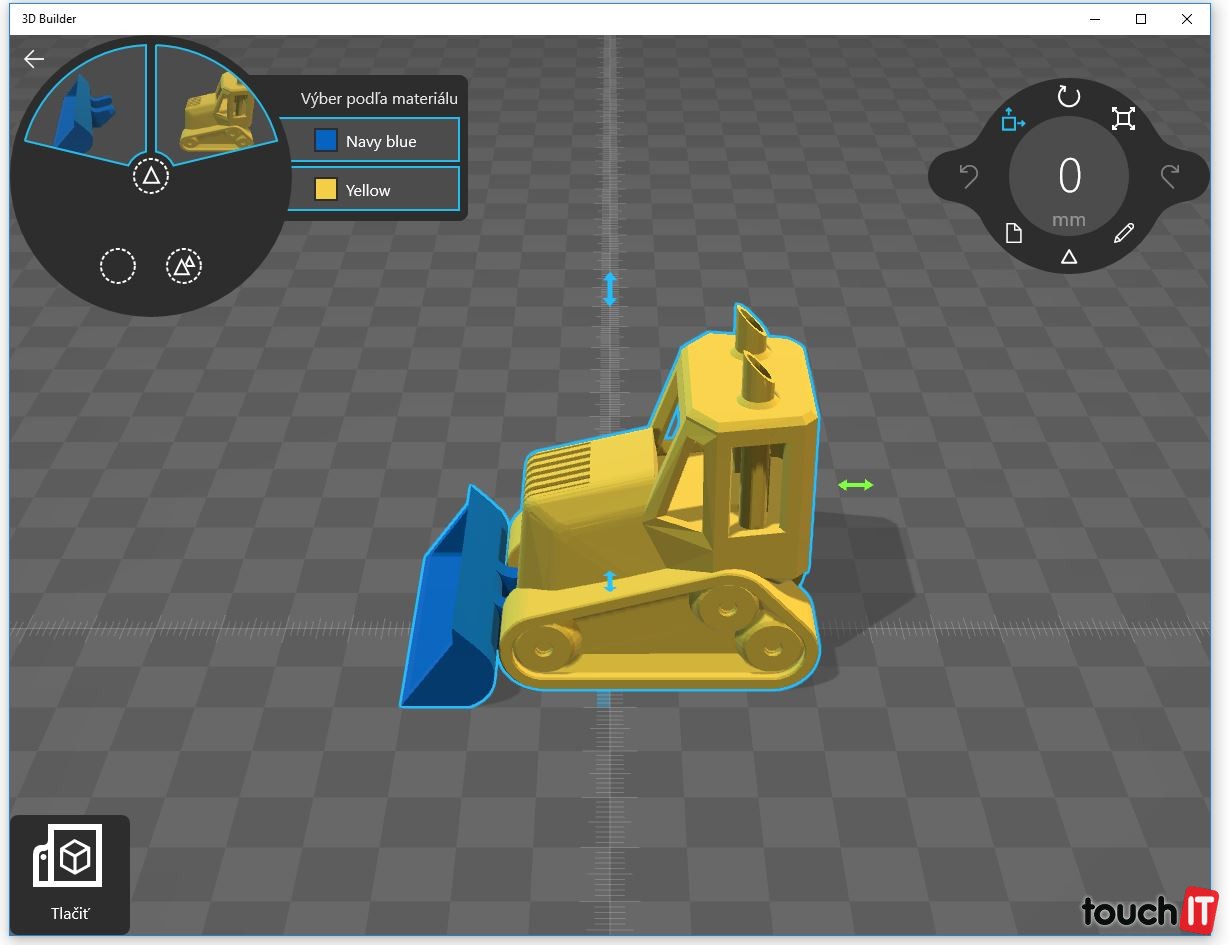
Task: Select the Navy blue material entry
Action: click(369, 141)
